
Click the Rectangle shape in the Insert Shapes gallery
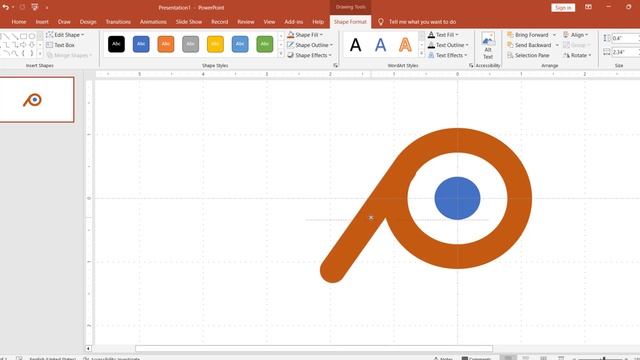[x=24, y=37]
